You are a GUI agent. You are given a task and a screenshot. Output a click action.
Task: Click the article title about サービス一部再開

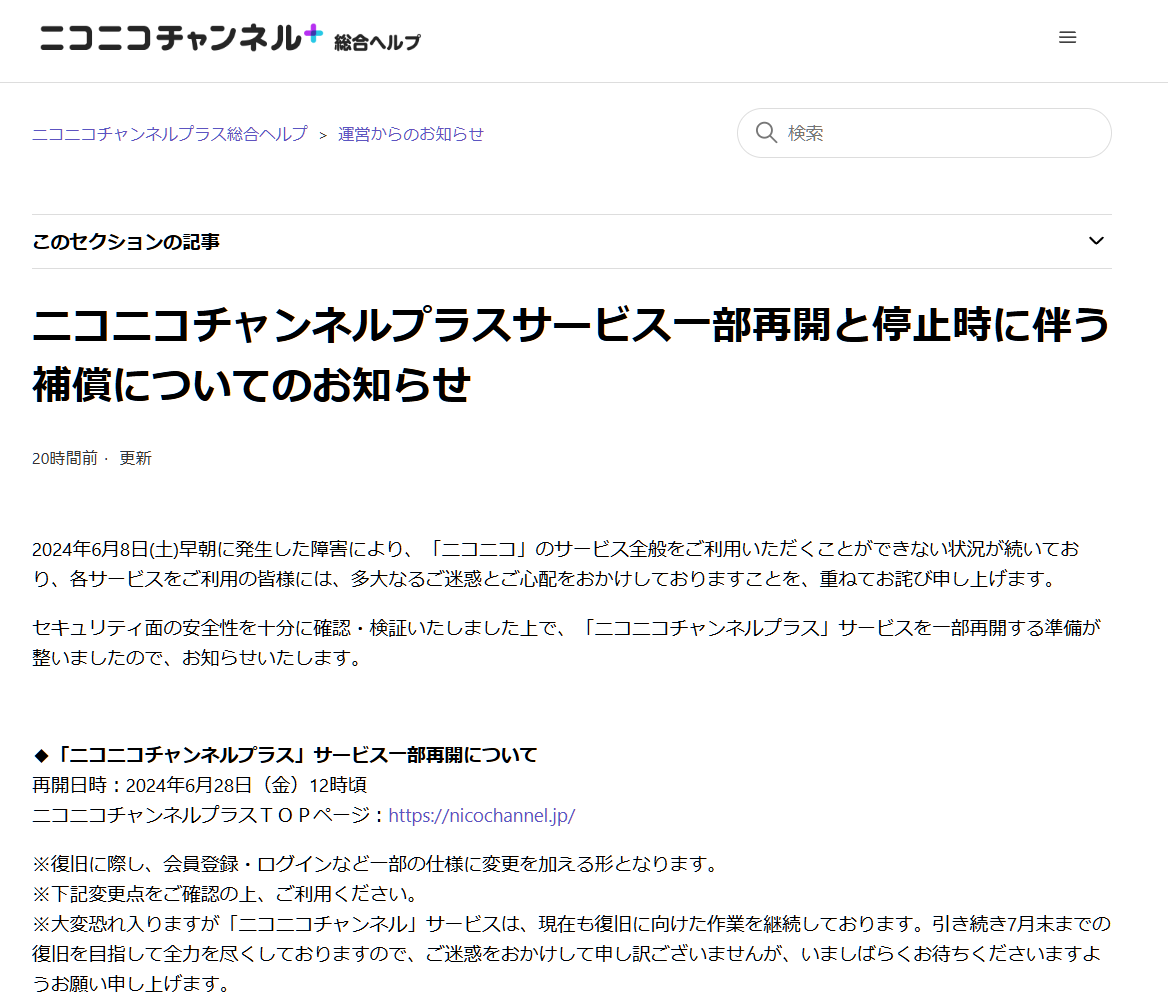[571, 355]
